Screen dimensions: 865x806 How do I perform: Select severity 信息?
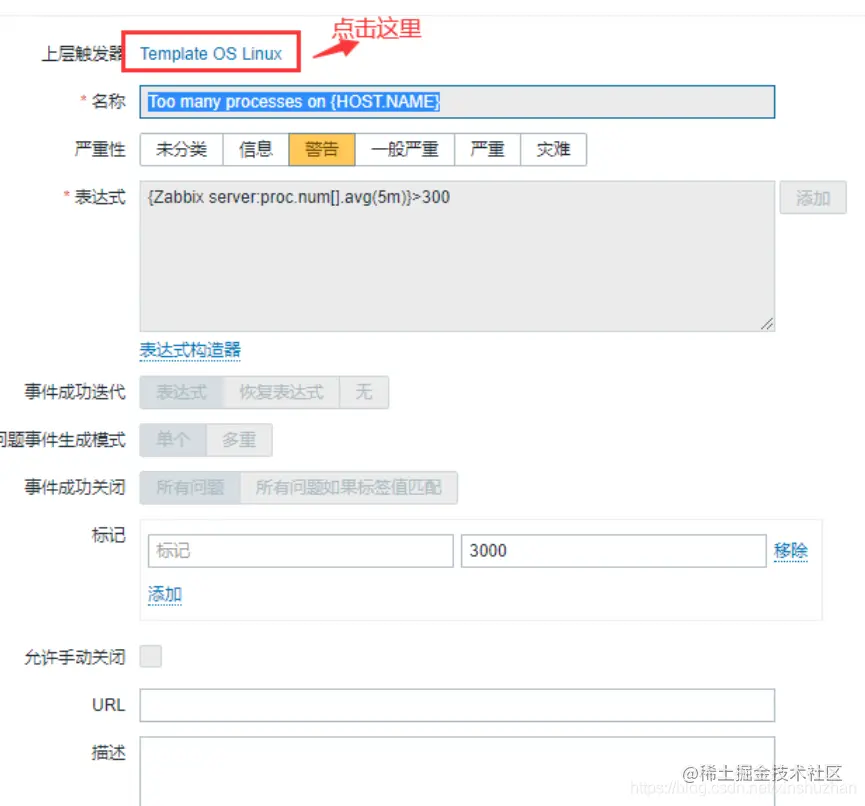click(x=255, y=149)
